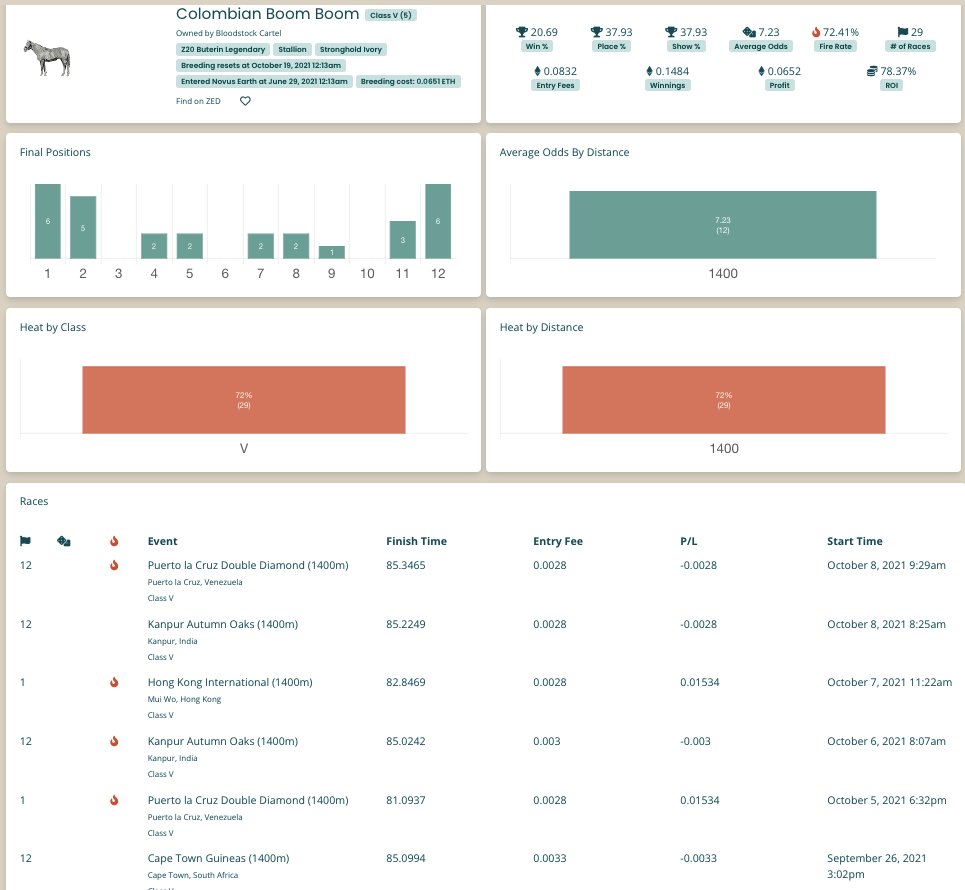Click the 78.37% ROI value
Image resolution: width=965 pixels, height=890 pixels.
pyautogui.click(x=898, y=71)
